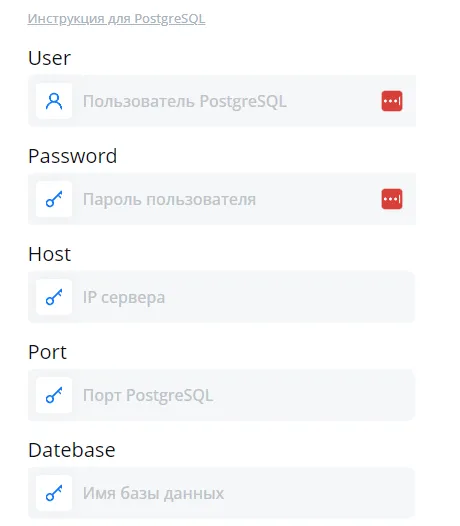The height and width of the screenshot is (526, 460).
Task: Focus the Пользователь PostgreSQL input field
Action: [222, 101]
